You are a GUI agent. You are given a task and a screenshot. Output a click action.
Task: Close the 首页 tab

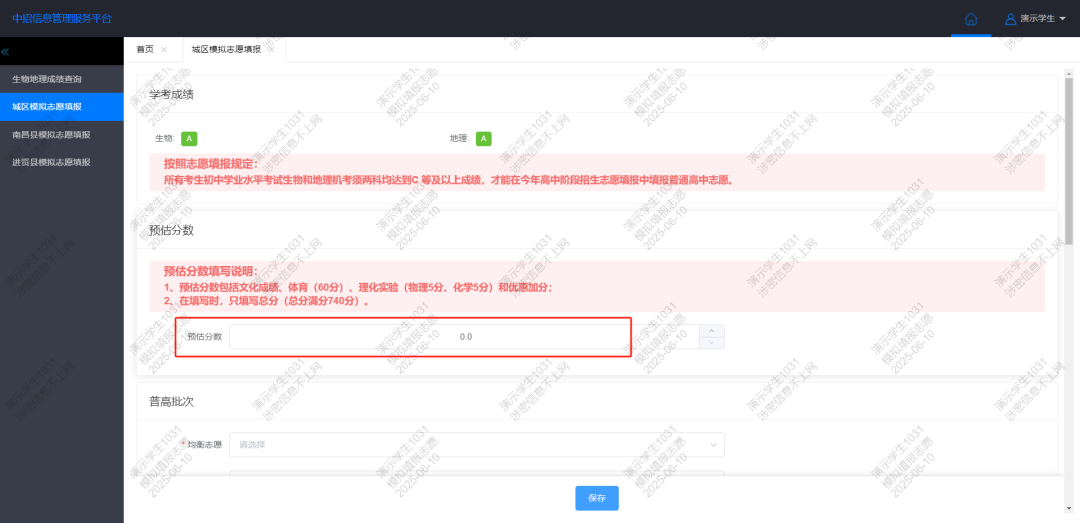click(x=164, y=50)
